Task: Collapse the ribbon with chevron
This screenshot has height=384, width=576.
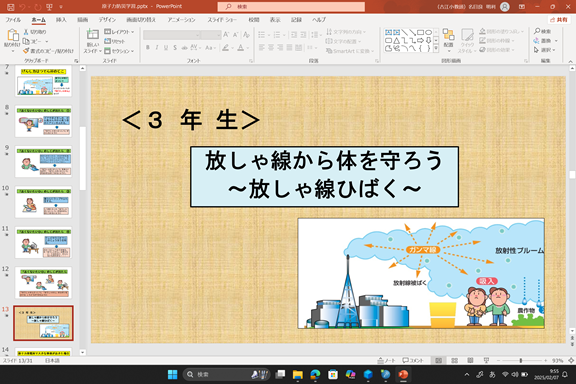Action: [570, 61]
